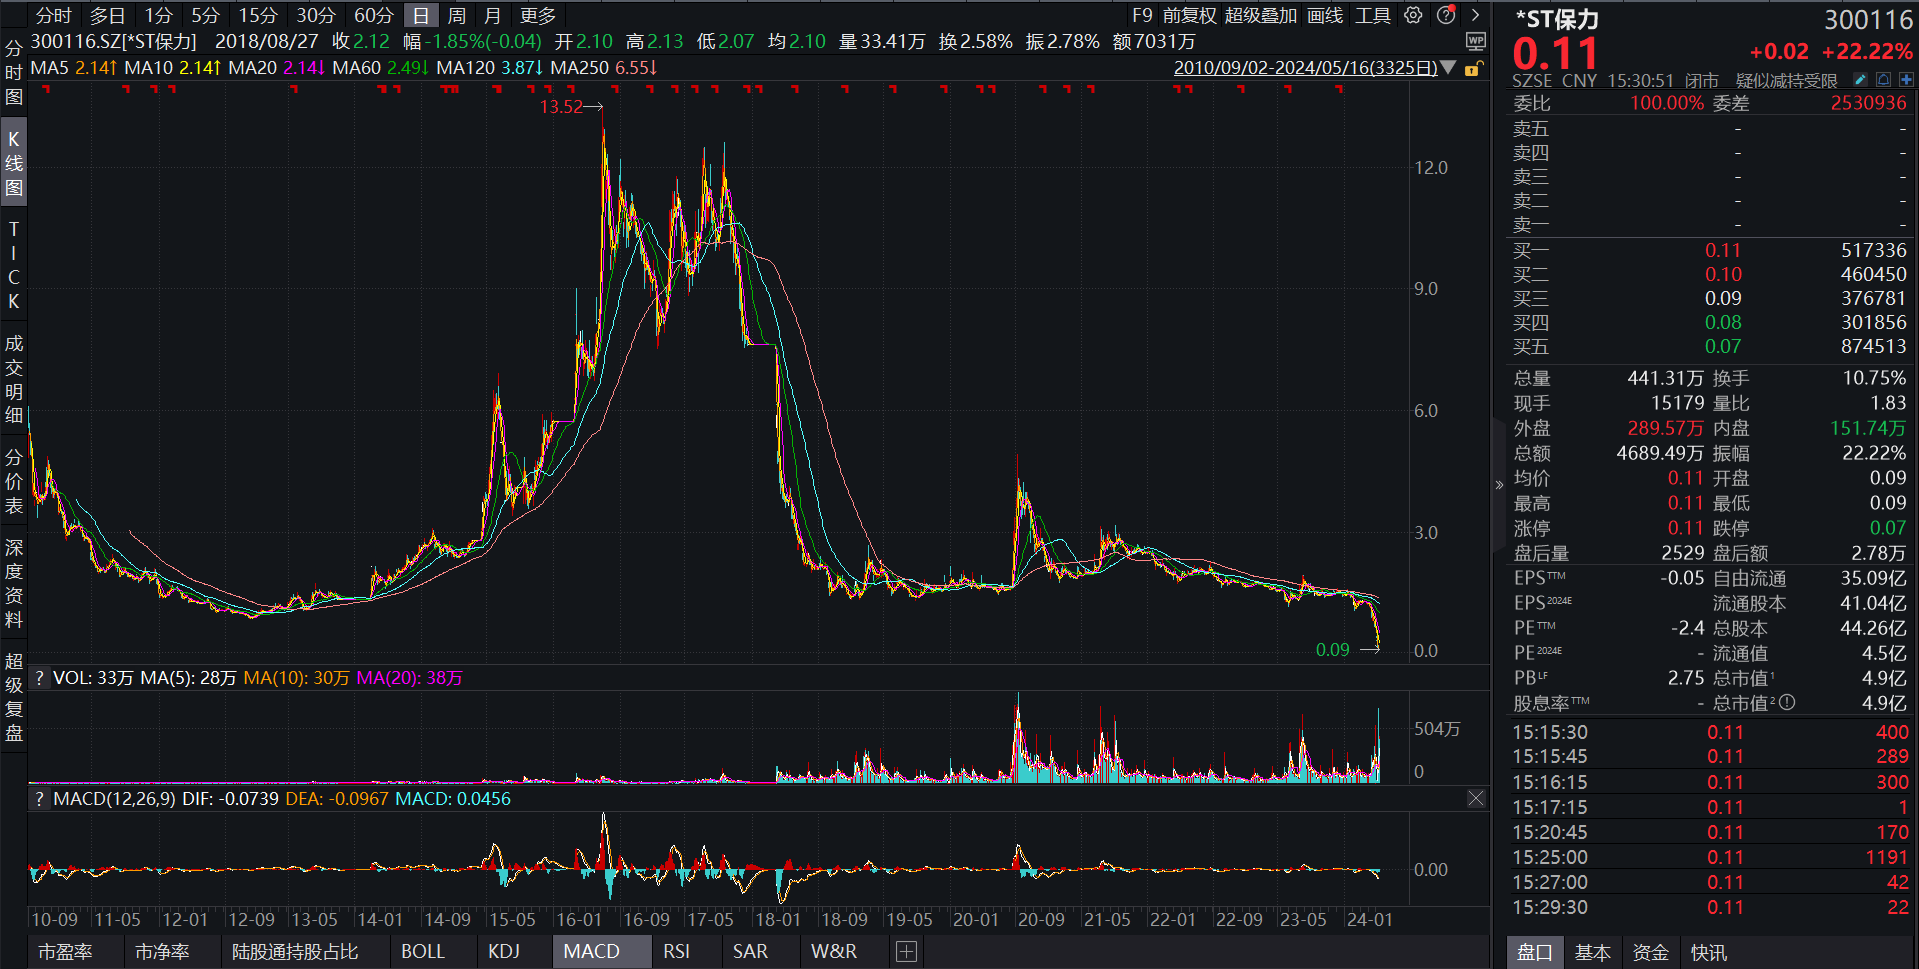Expand the date range dropdown arrow
Screen dimensions: 1919x969
coord(1449,68)
